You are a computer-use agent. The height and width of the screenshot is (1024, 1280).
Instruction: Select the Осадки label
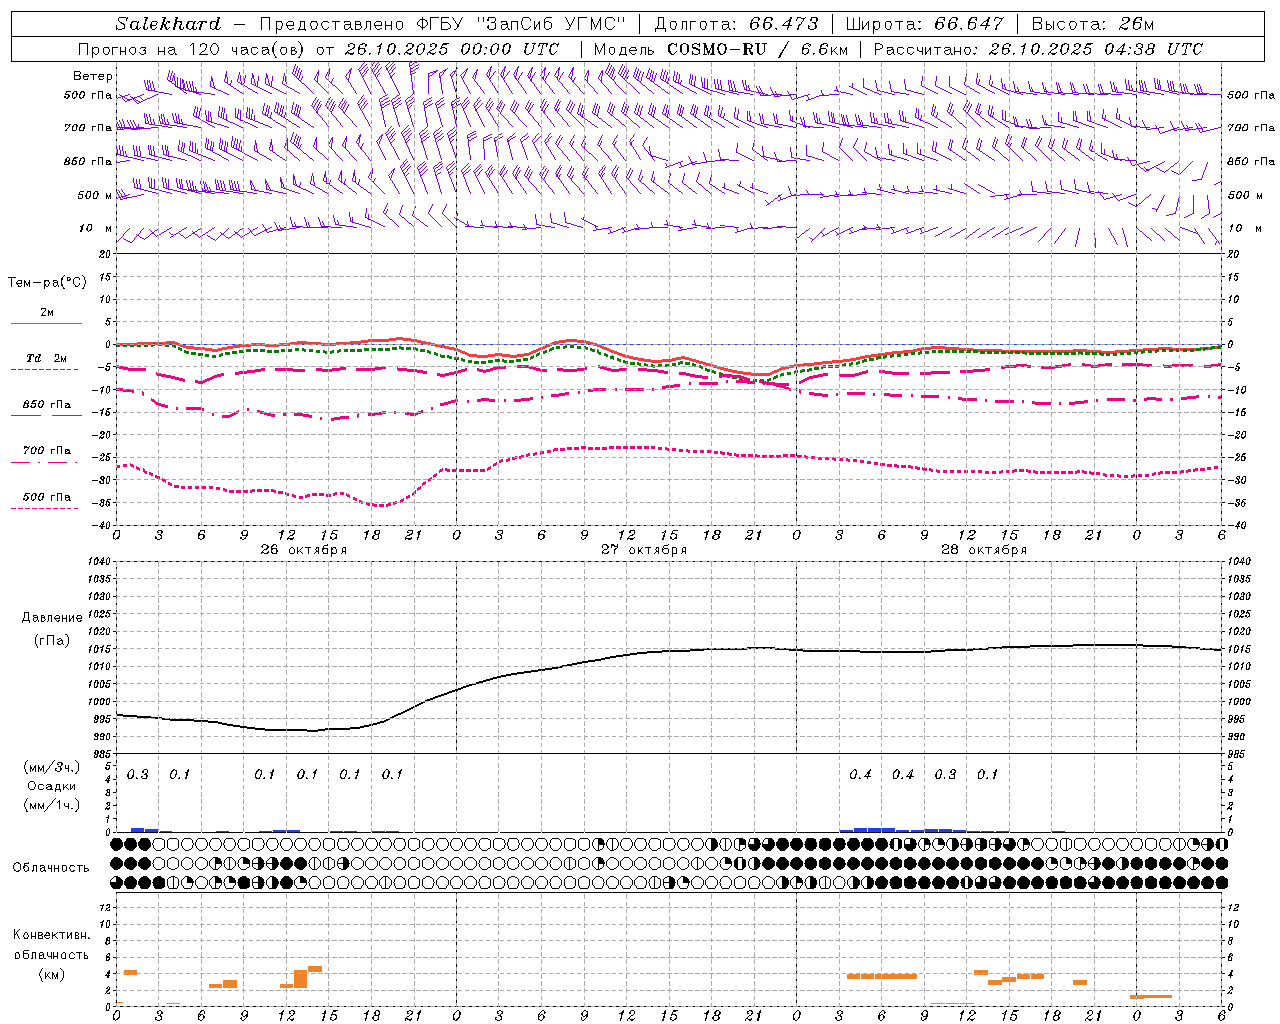(52, 786)
